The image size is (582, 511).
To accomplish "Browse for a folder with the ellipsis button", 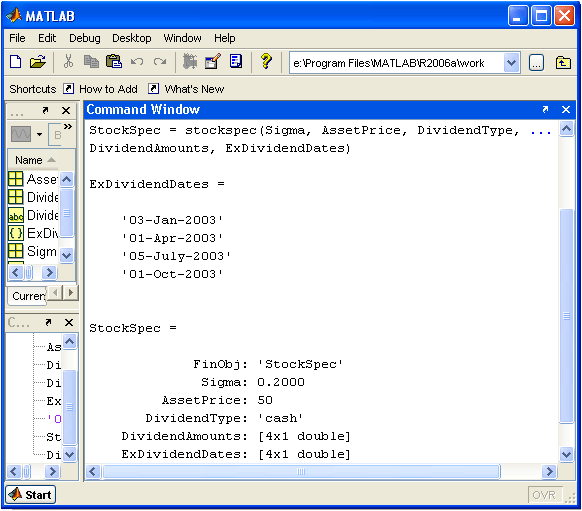I will point(536,63).
